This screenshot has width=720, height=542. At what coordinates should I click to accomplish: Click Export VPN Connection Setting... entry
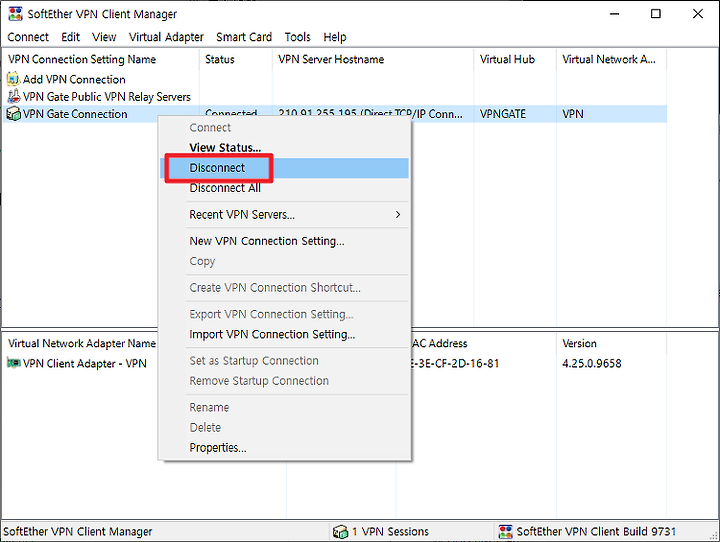pyautogui.click(x=284, y=314)
